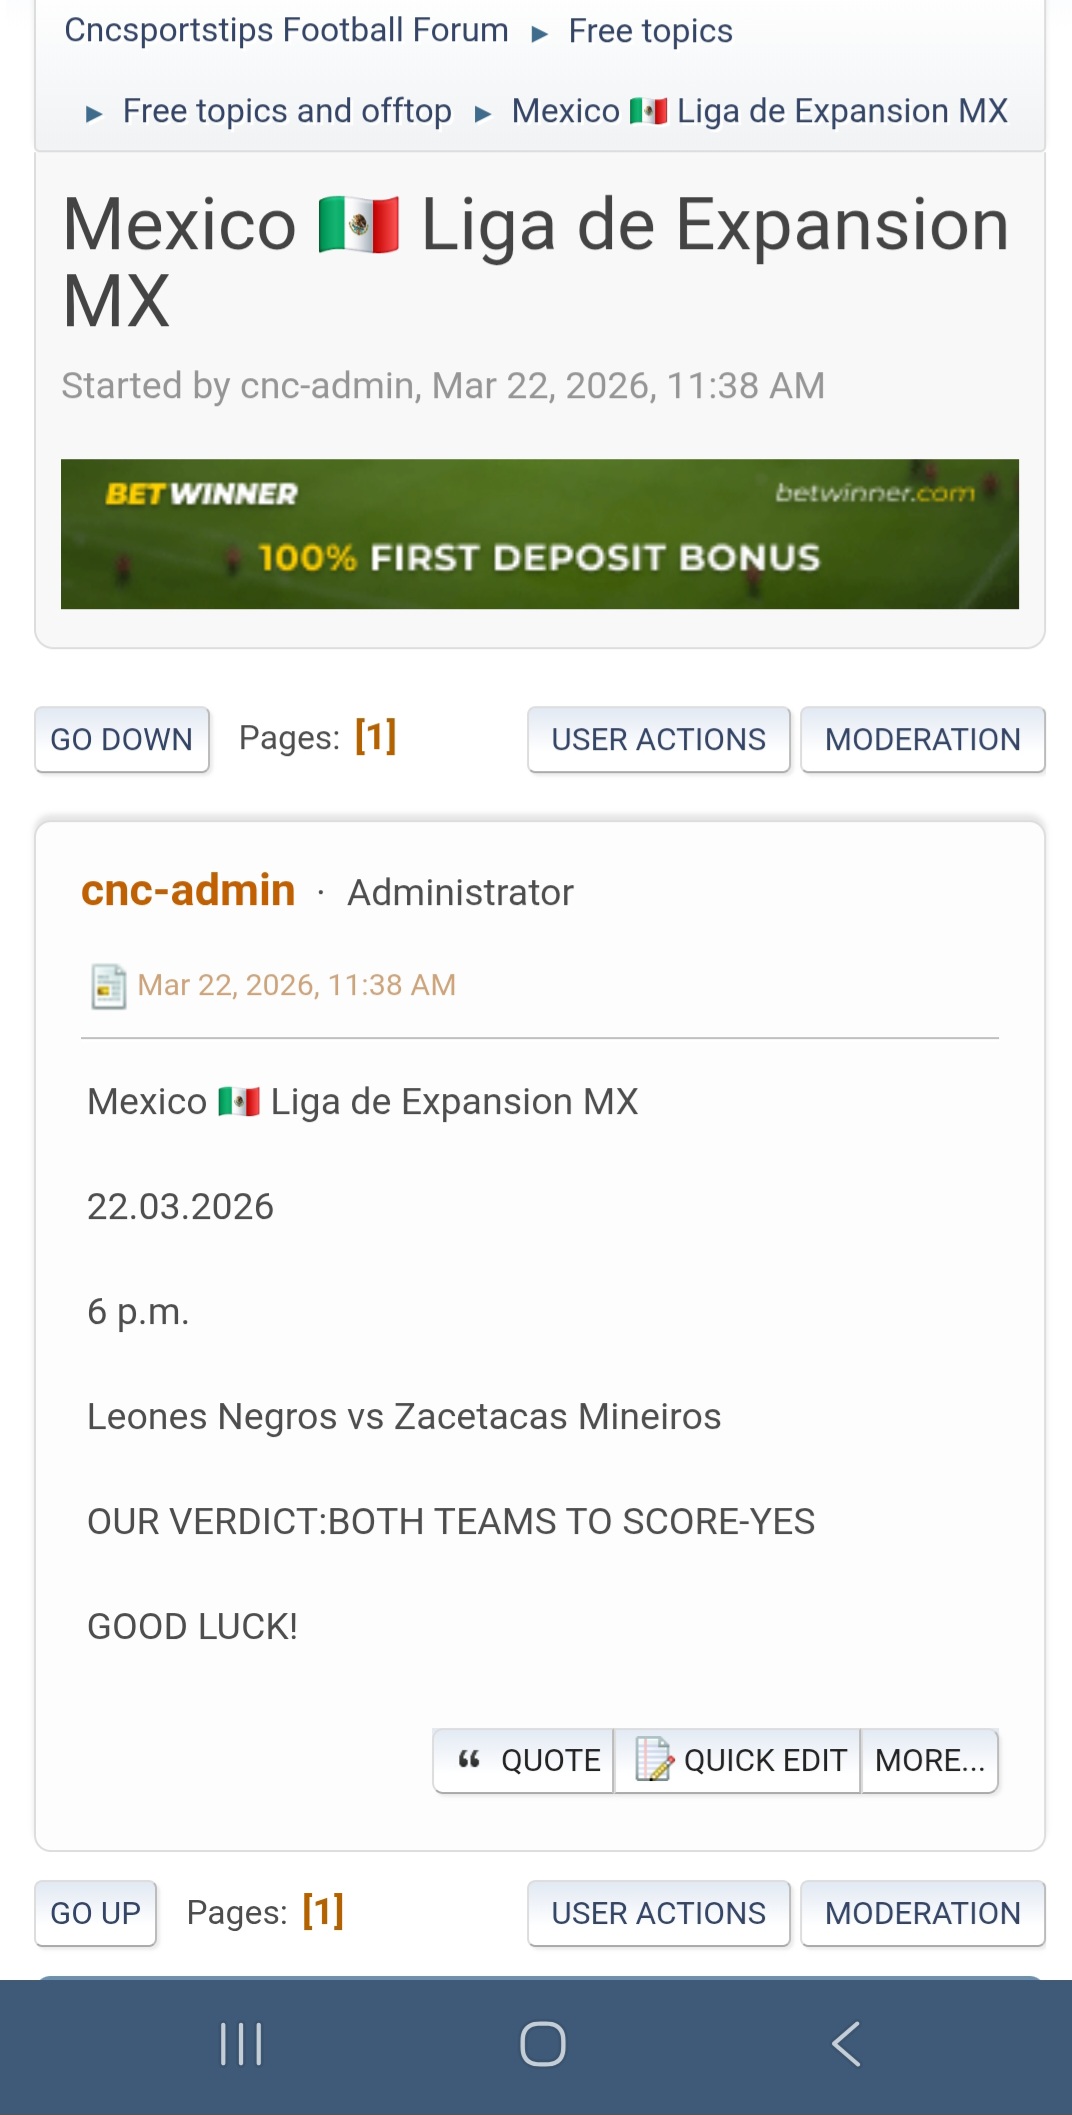The height and width of the screenshot is (2115, 1072).
Task: Open top User Actions dropdown
Action: pos(658,740)
